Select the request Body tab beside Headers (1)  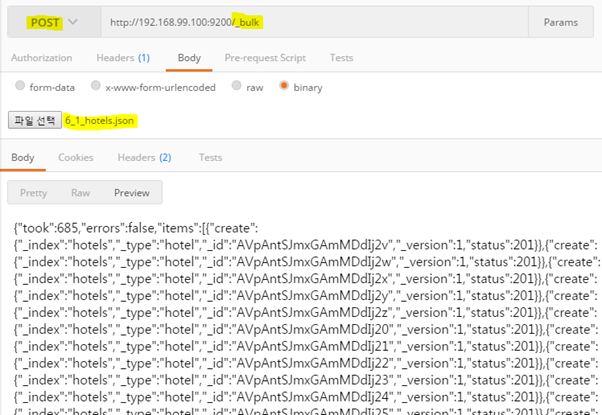click(x=189, y=58)
